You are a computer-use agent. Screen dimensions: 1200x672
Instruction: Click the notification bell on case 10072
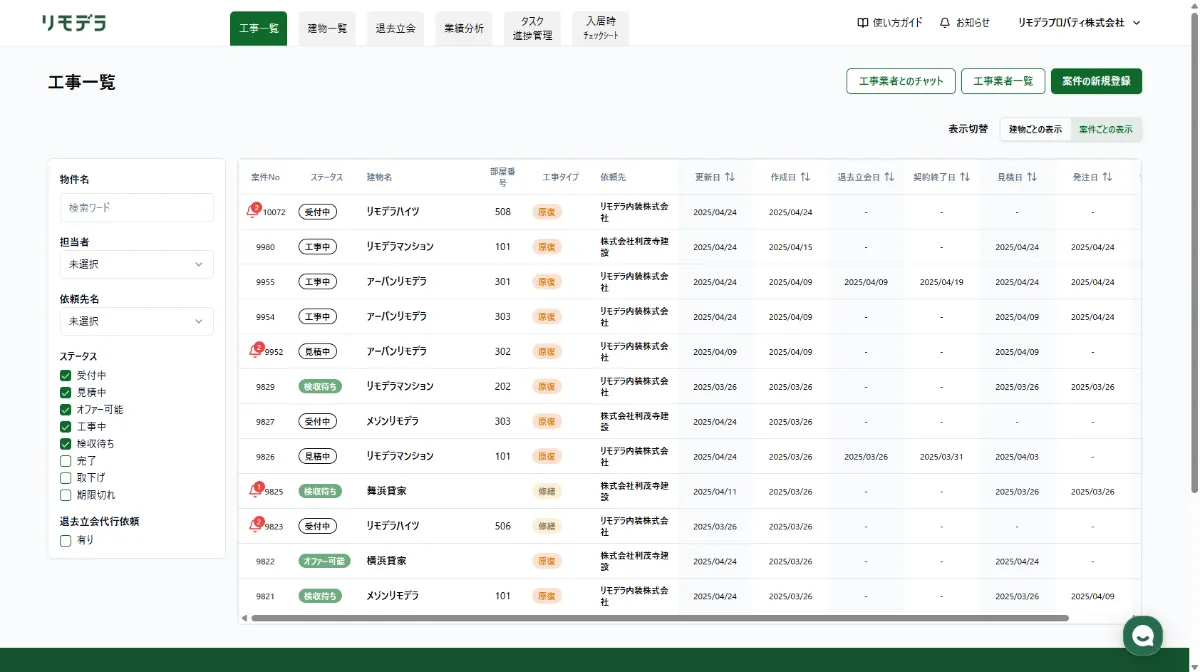pos(253,211)
